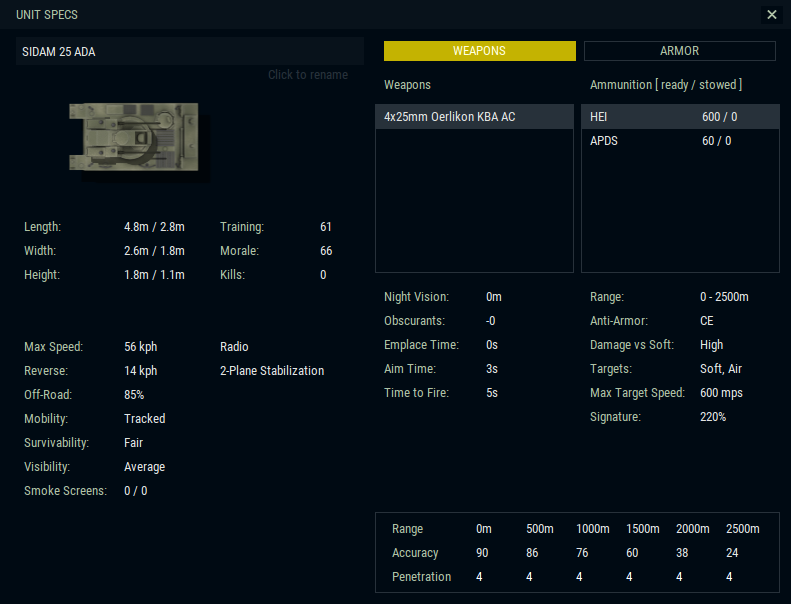Click the Survivability value Fair
Viewport: 791px width, 604px height.
pos(134,443)
